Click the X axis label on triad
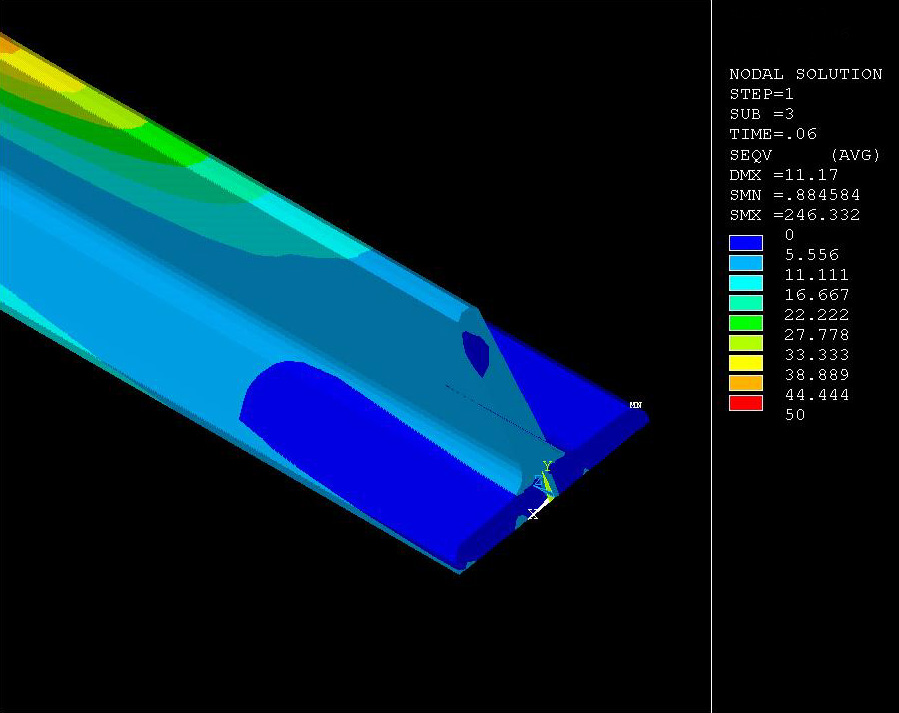This screenshot has width=899, height=713. coord(533,514)
